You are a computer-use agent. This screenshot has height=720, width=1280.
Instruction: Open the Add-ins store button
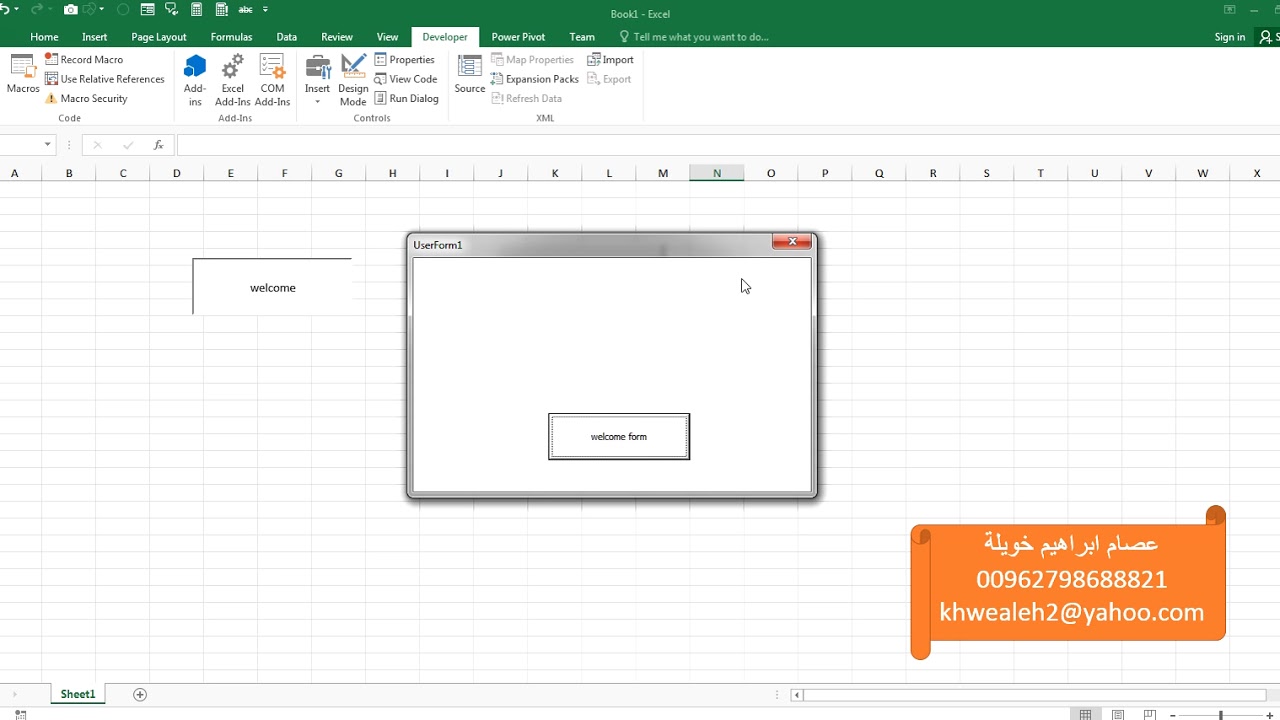click(x=195, y=80)
